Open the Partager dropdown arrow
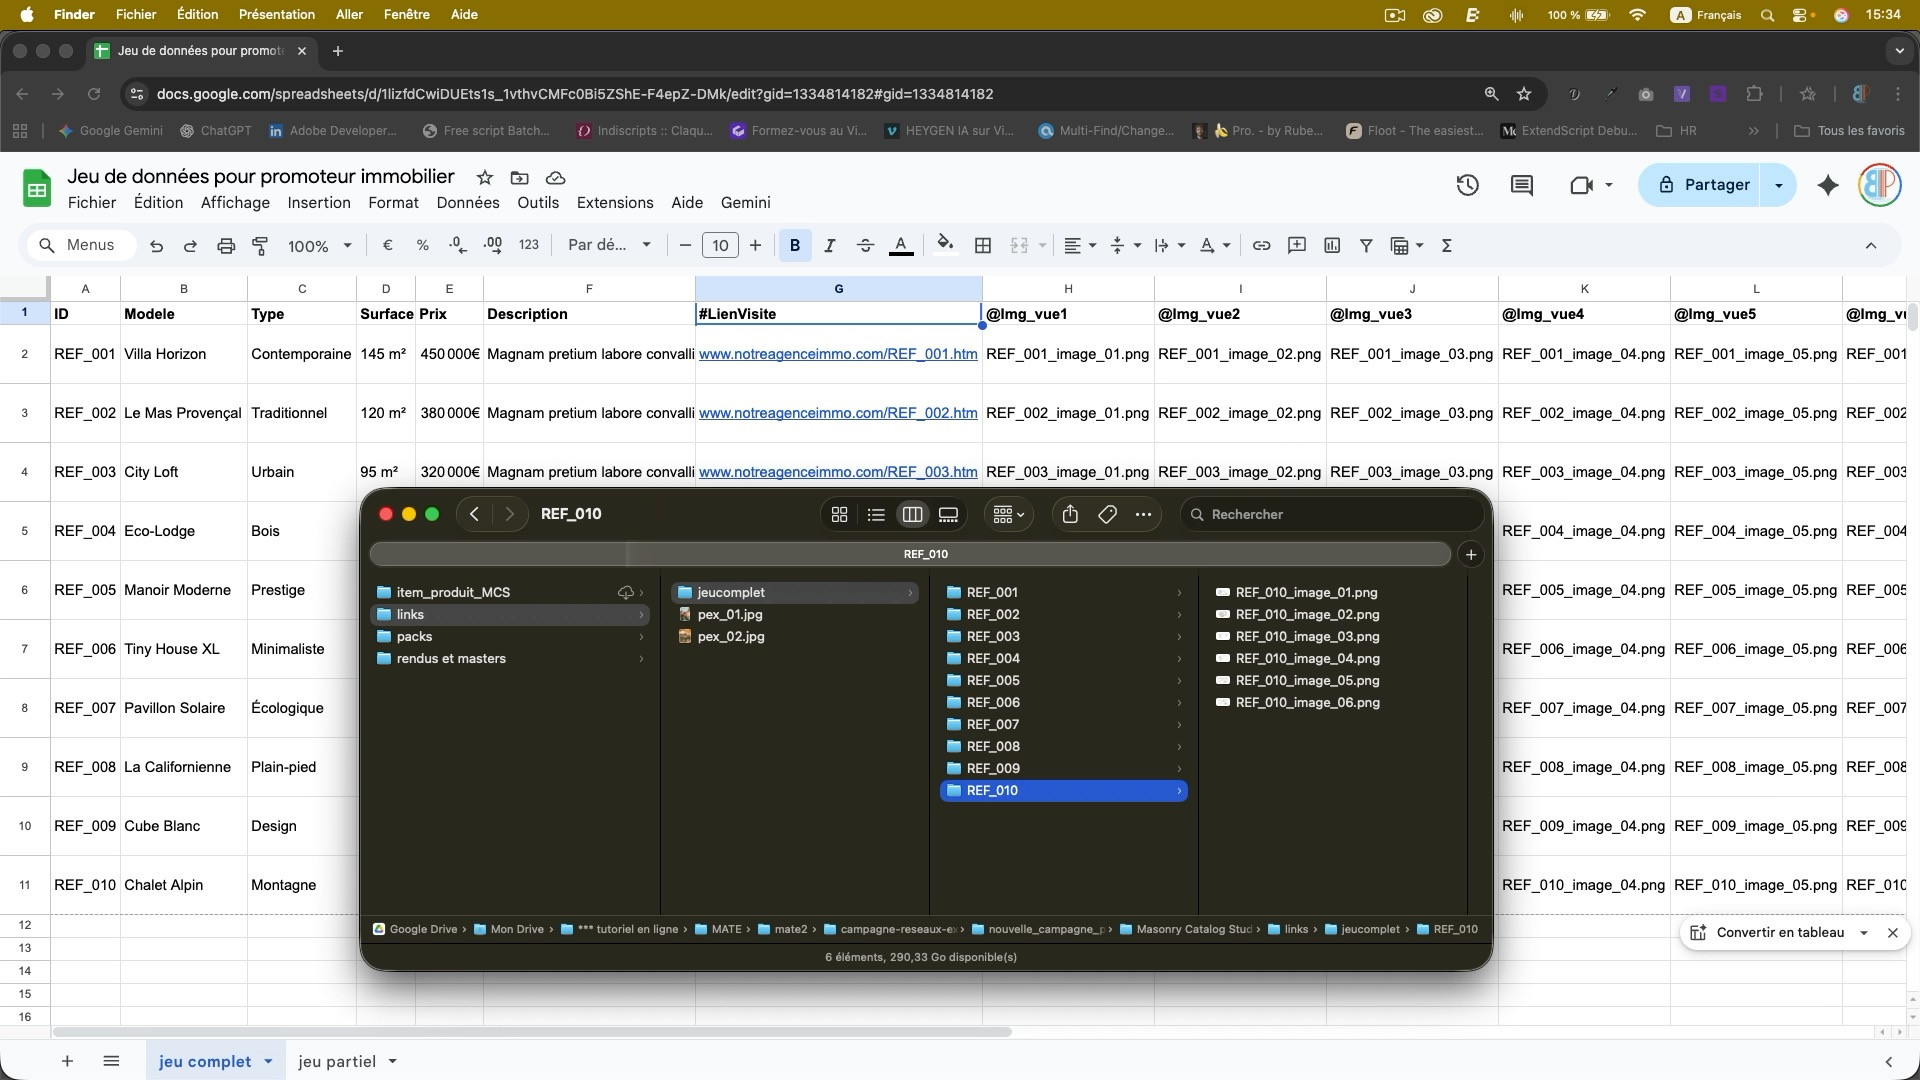The height and width of the screenshot is (1080, 1920). tap(1778, 185)
